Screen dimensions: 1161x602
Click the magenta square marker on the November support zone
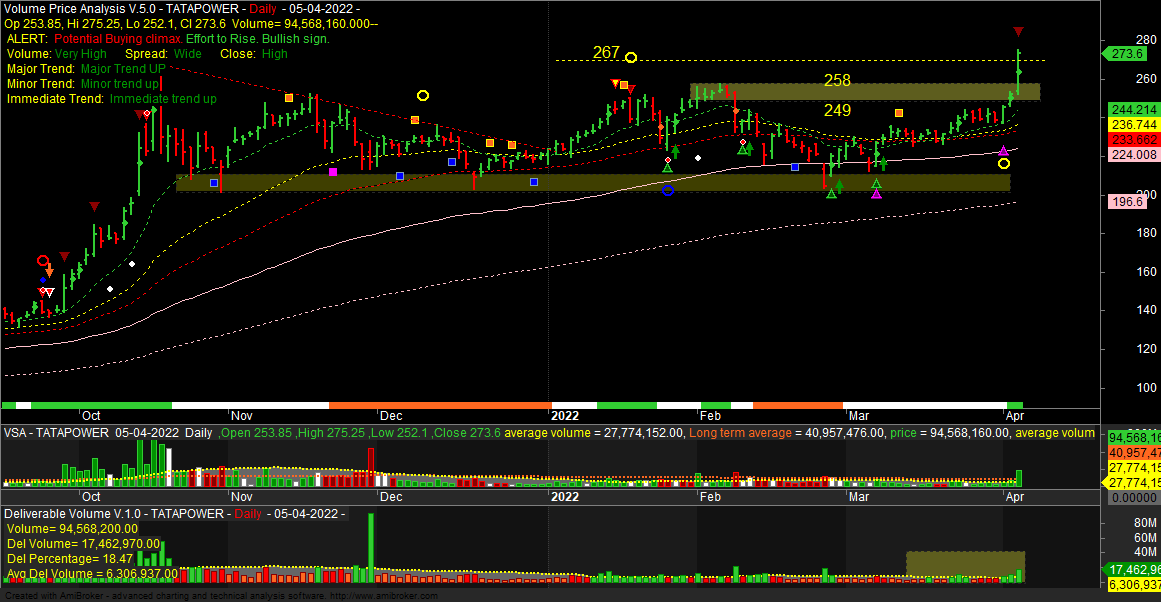(x=333, y=172)
